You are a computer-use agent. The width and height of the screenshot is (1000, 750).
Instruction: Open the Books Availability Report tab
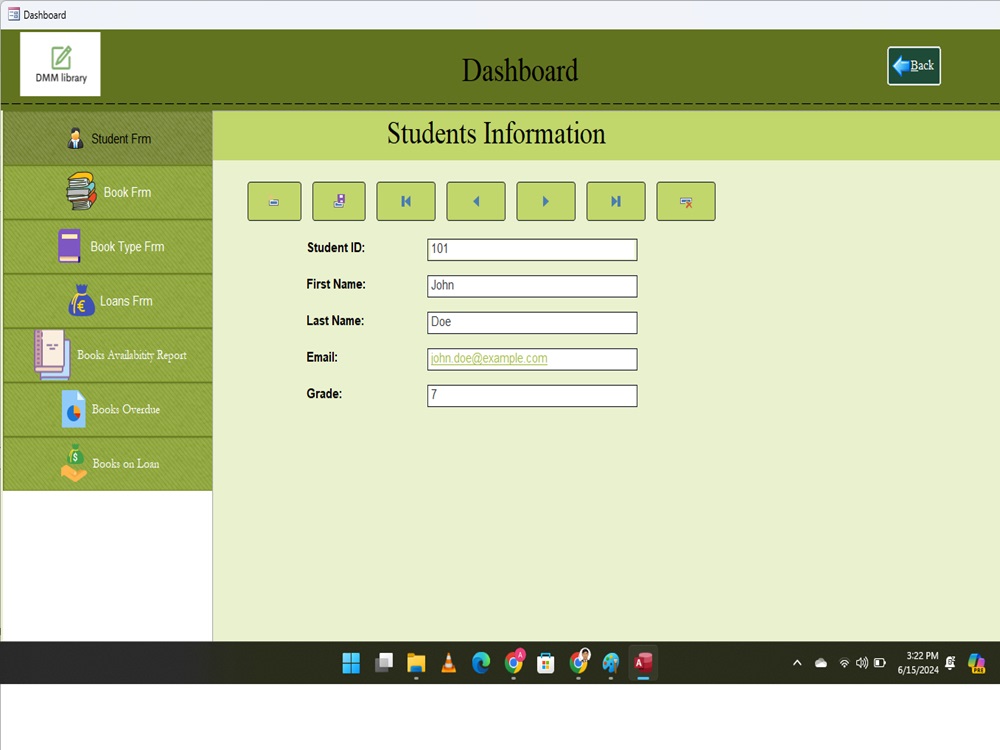[108, 355]
